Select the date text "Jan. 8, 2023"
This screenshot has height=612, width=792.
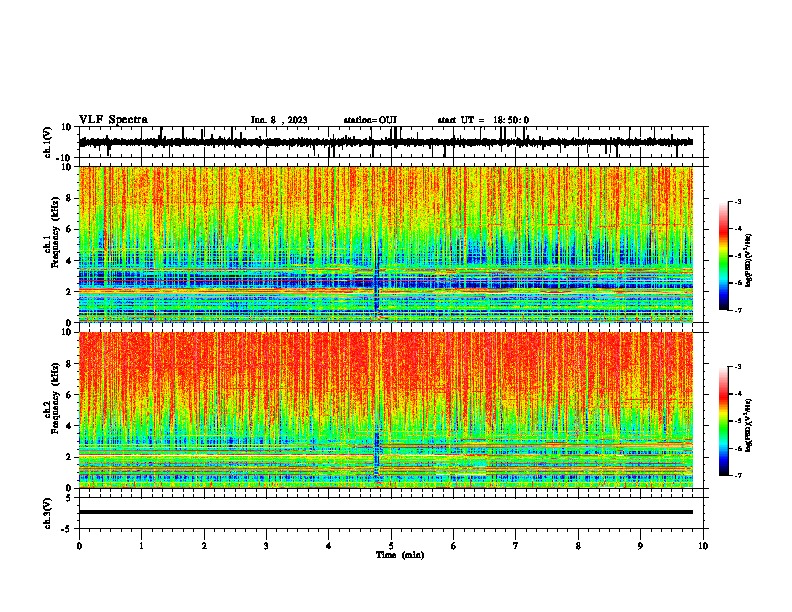point(279,120)
